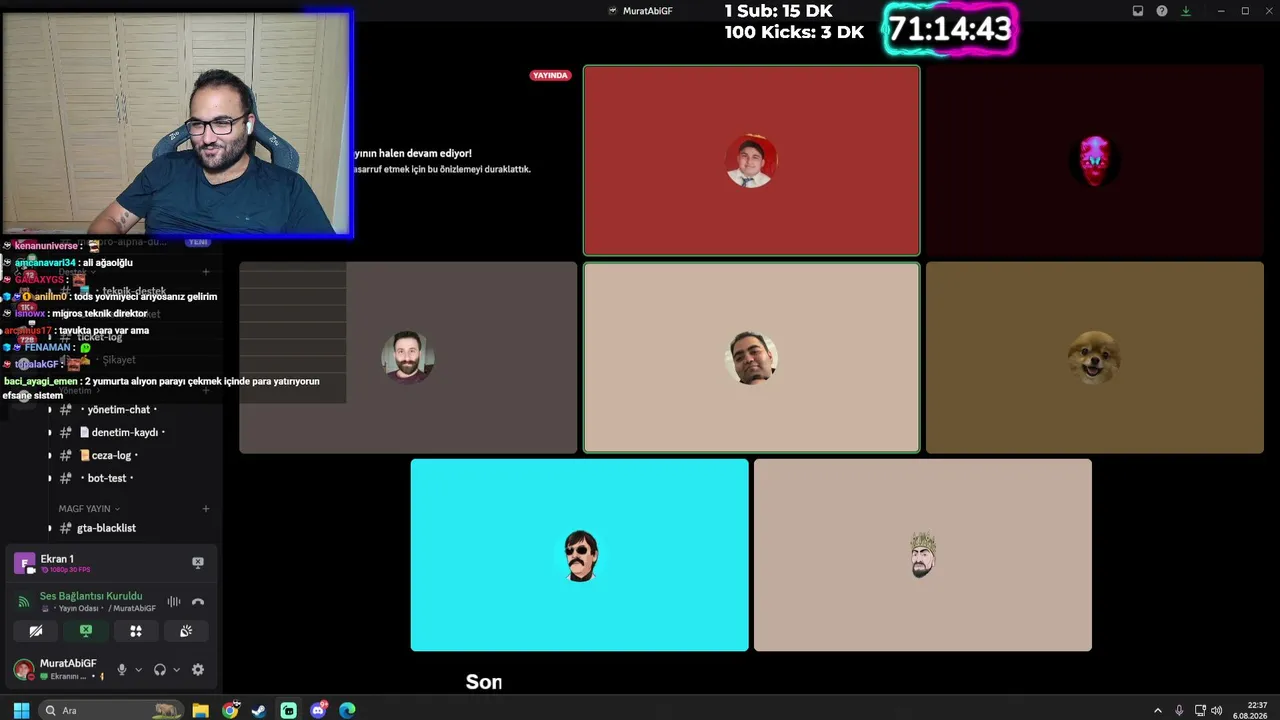Screen dimensions: 1280x720
Task: Toggle microphone mute for MuratAbiGF
Action: pyautogui.click(x=122, y=670)
